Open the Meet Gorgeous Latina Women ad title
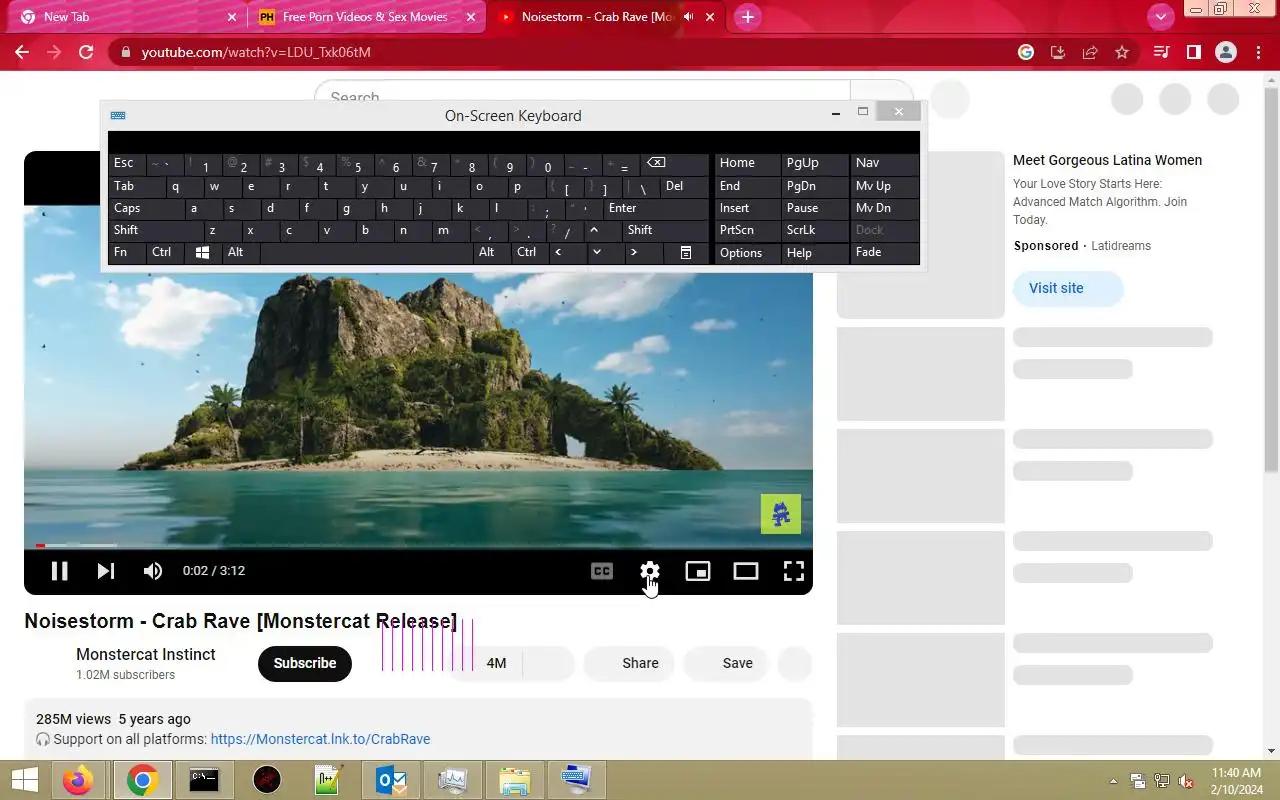Screen dimensions: 1280x800 [x=1107, y=160]
